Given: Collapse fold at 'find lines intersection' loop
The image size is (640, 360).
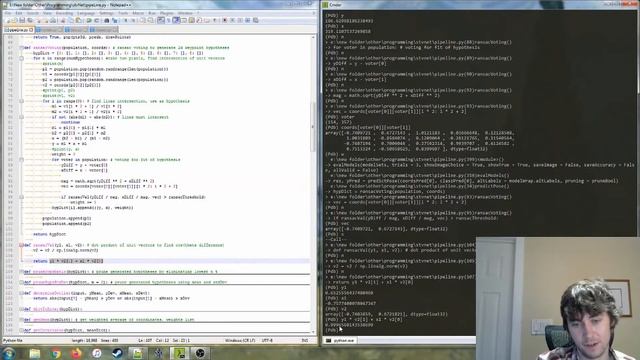Looking at the screenshot, I should (21, 101).
